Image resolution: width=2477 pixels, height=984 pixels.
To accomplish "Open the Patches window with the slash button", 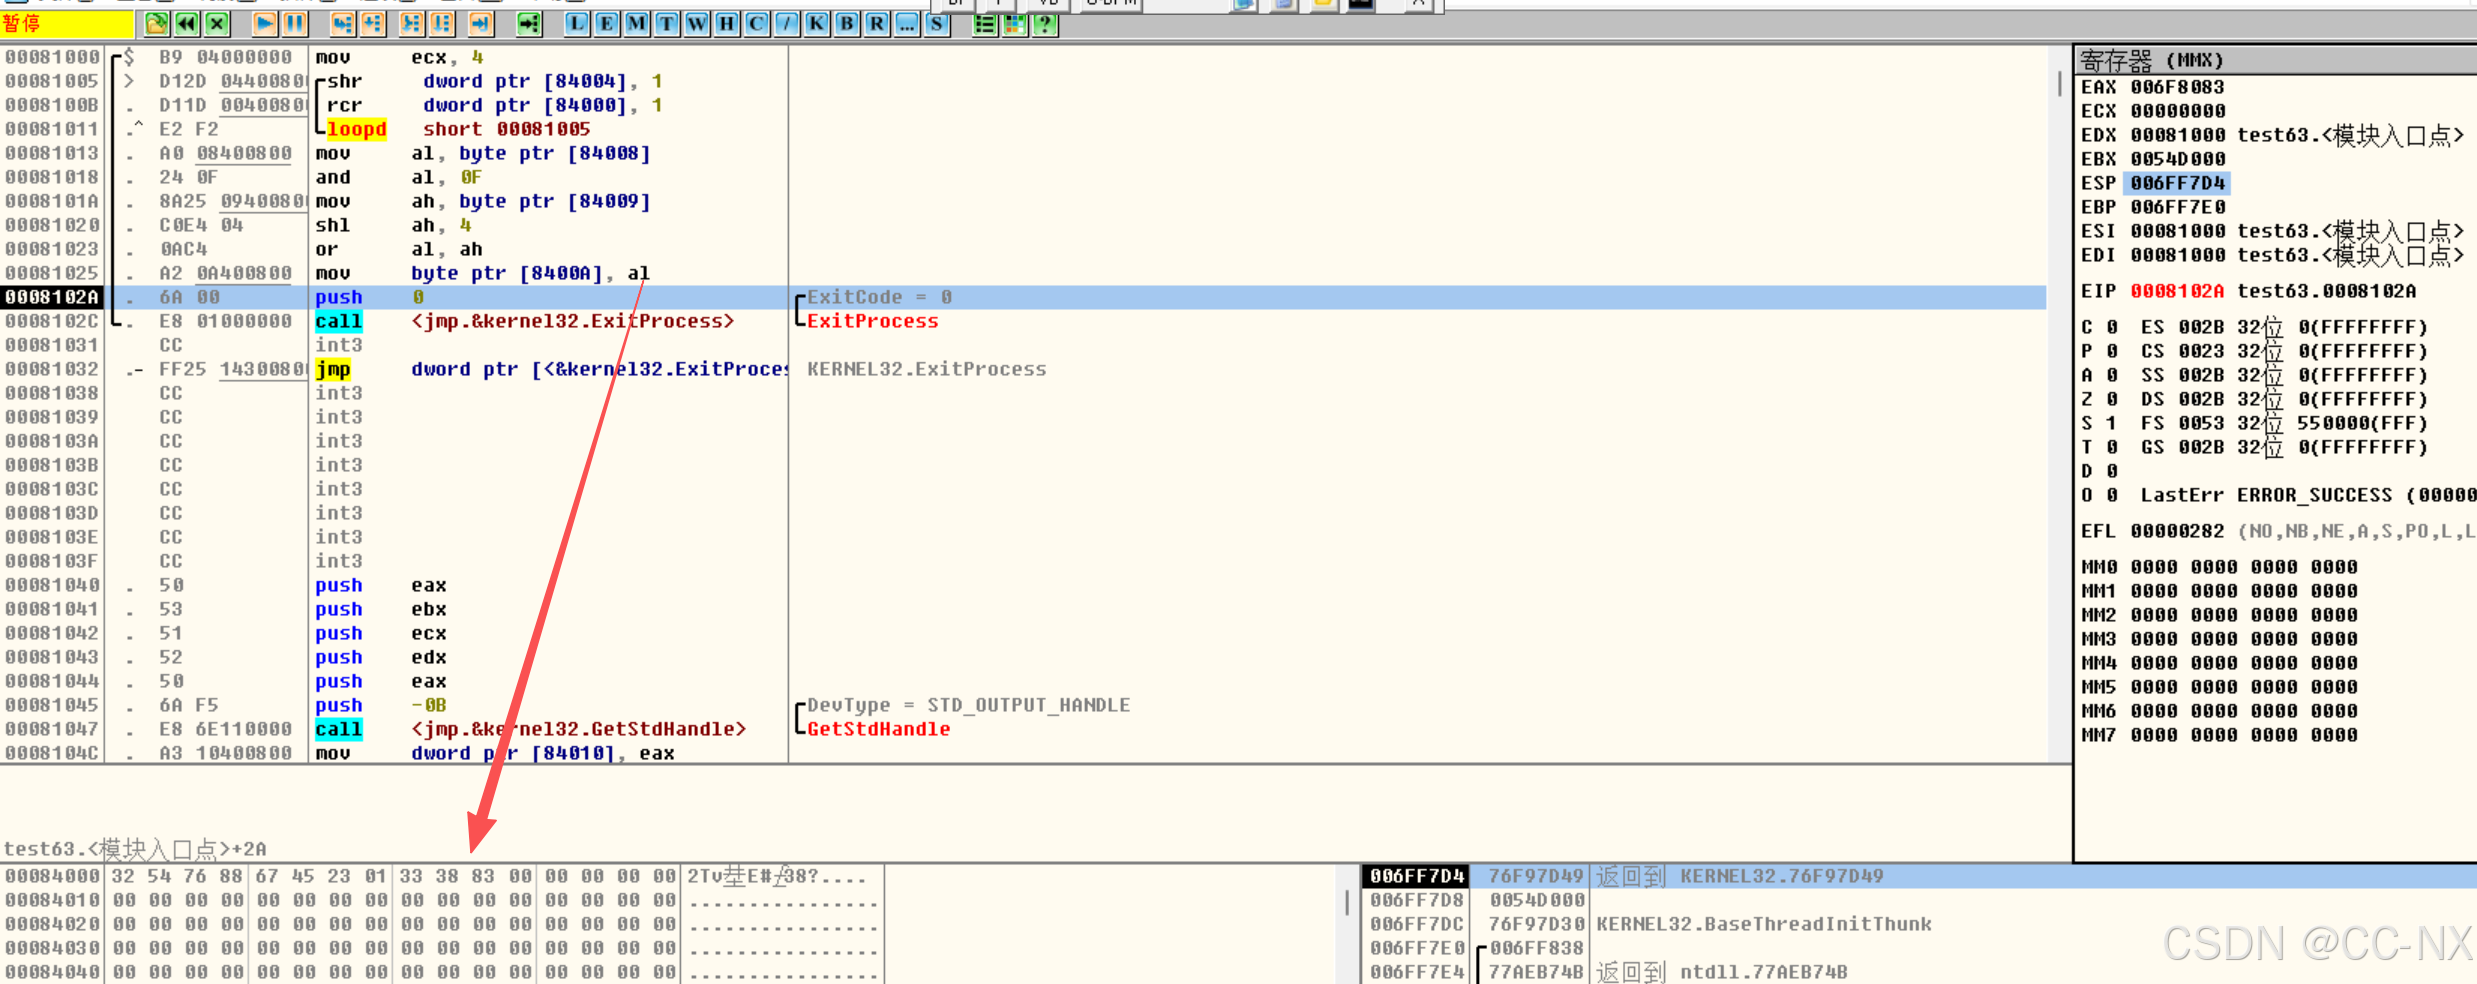I will [787, 24].
